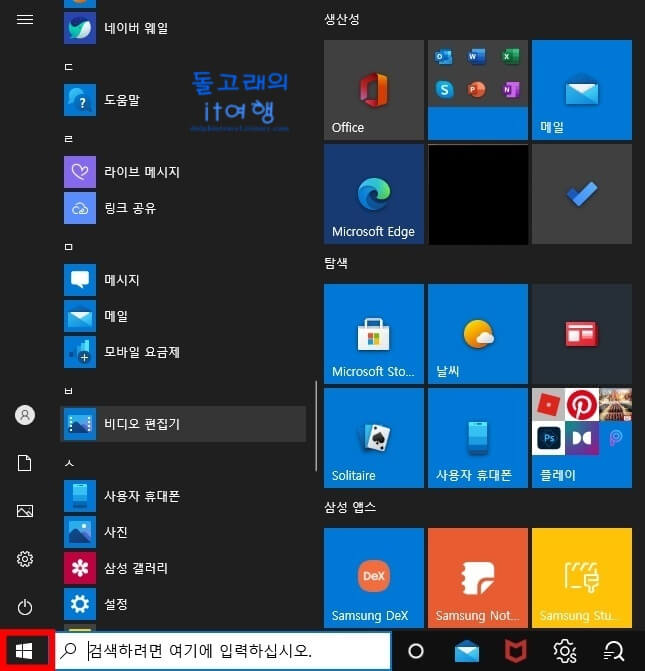Open 링크 공유 app

[x=184, y=208]
